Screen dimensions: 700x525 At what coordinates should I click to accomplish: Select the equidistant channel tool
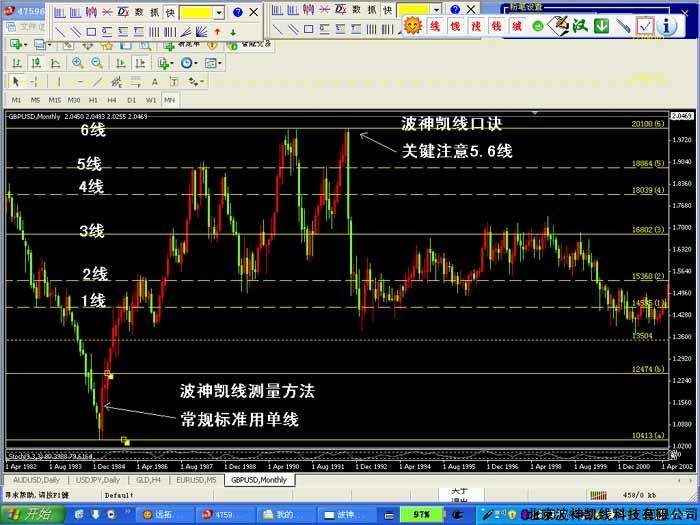pos(117,82)
